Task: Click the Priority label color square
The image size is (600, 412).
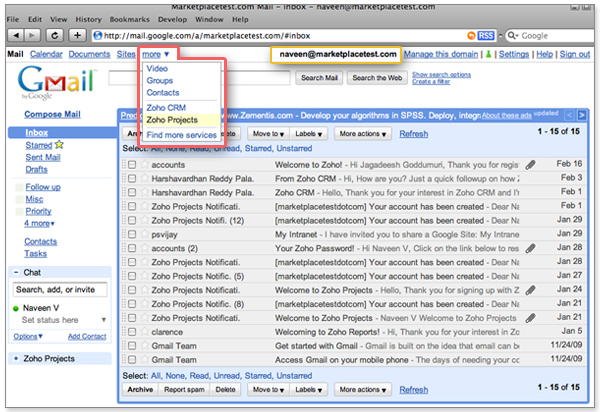Action: (19, 212)
